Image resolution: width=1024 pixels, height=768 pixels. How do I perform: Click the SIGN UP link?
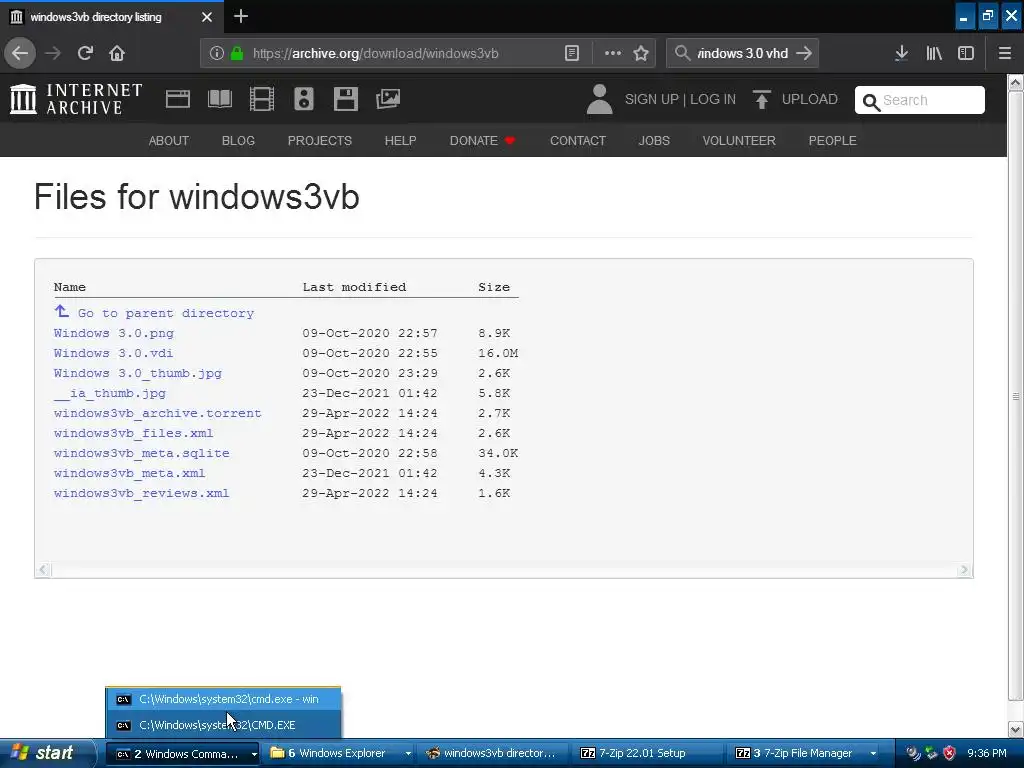[x=652, y=99]
